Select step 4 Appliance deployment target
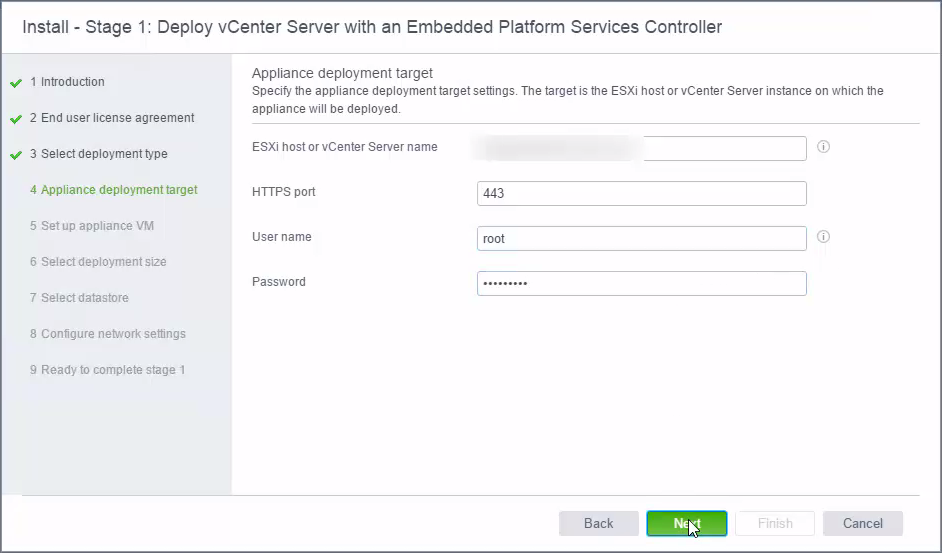This screenshot has height=553, width=942. (114, 190)
